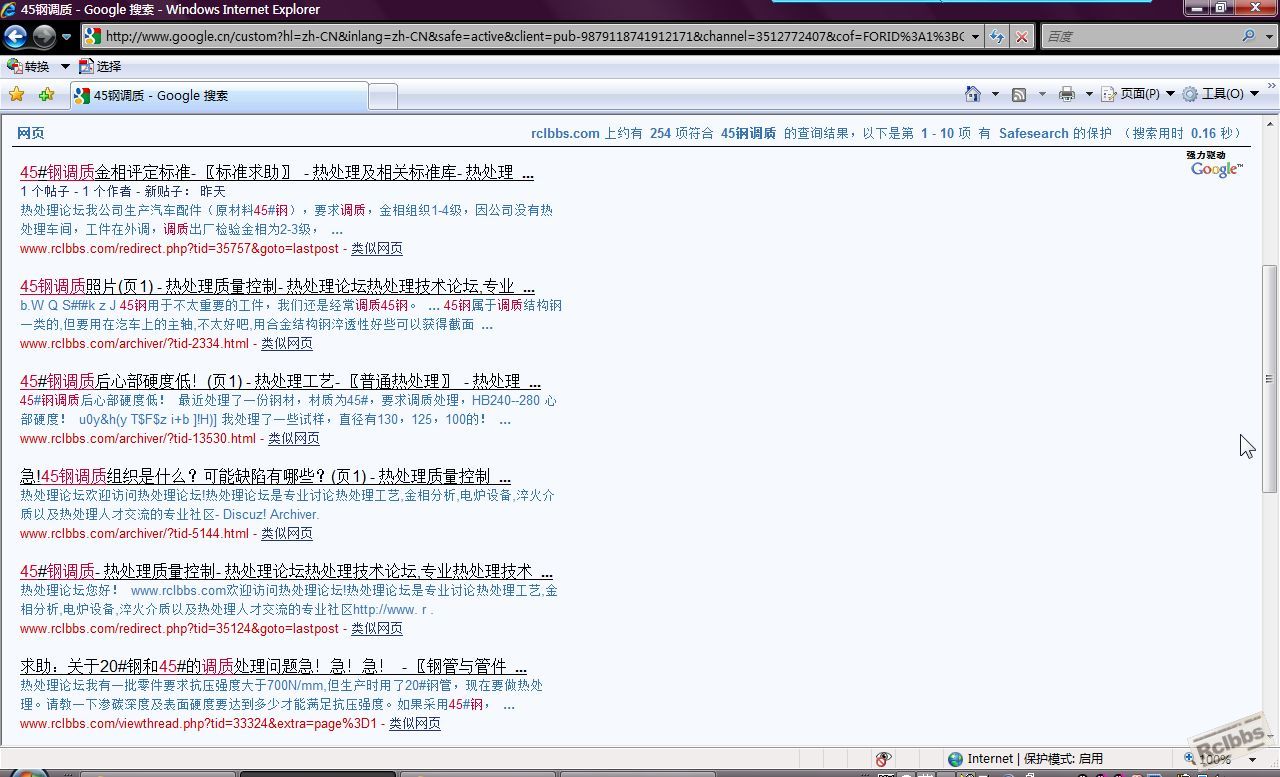Click into the 百度 search box
The width and height of the screenshot is (1280, 777).
(1138, 36)
